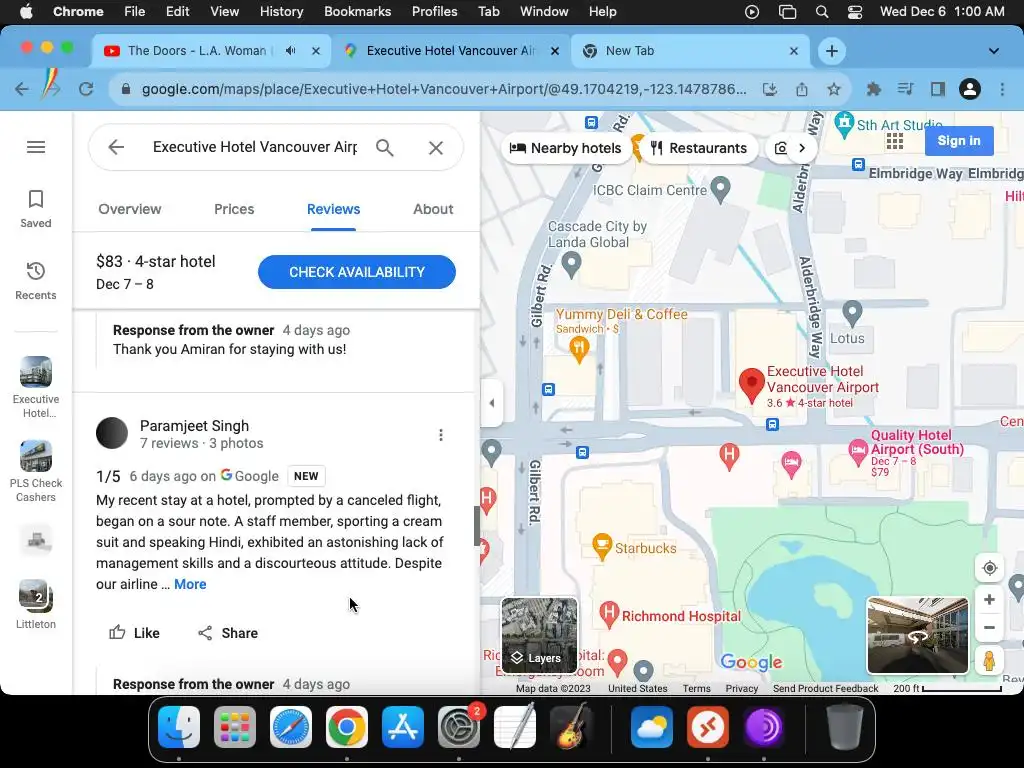Image resolution: width=1024 pixels, height=768 pixels.
Task: Zoom out on the map
Action: pyautogui.click(x=989, y=628)
